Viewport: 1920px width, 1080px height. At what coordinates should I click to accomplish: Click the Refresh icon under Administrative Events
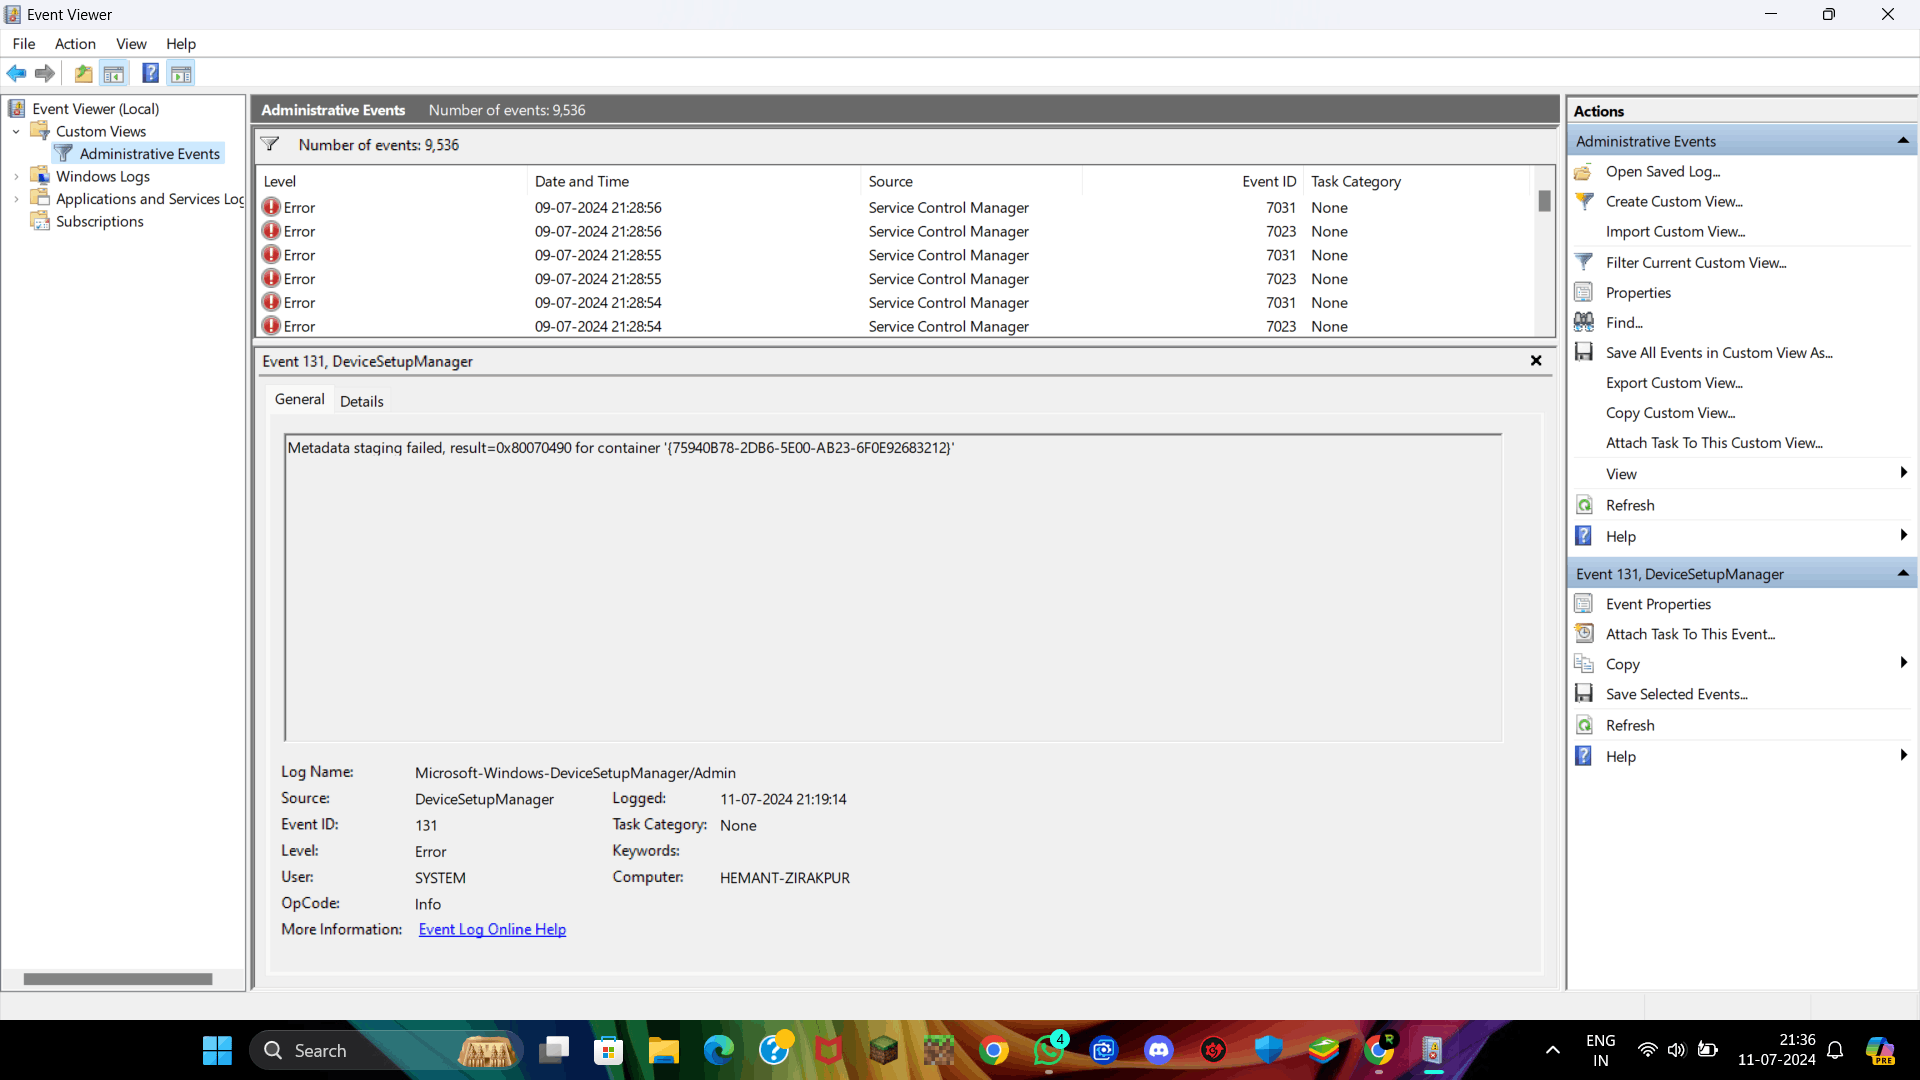coord(1585,505)
